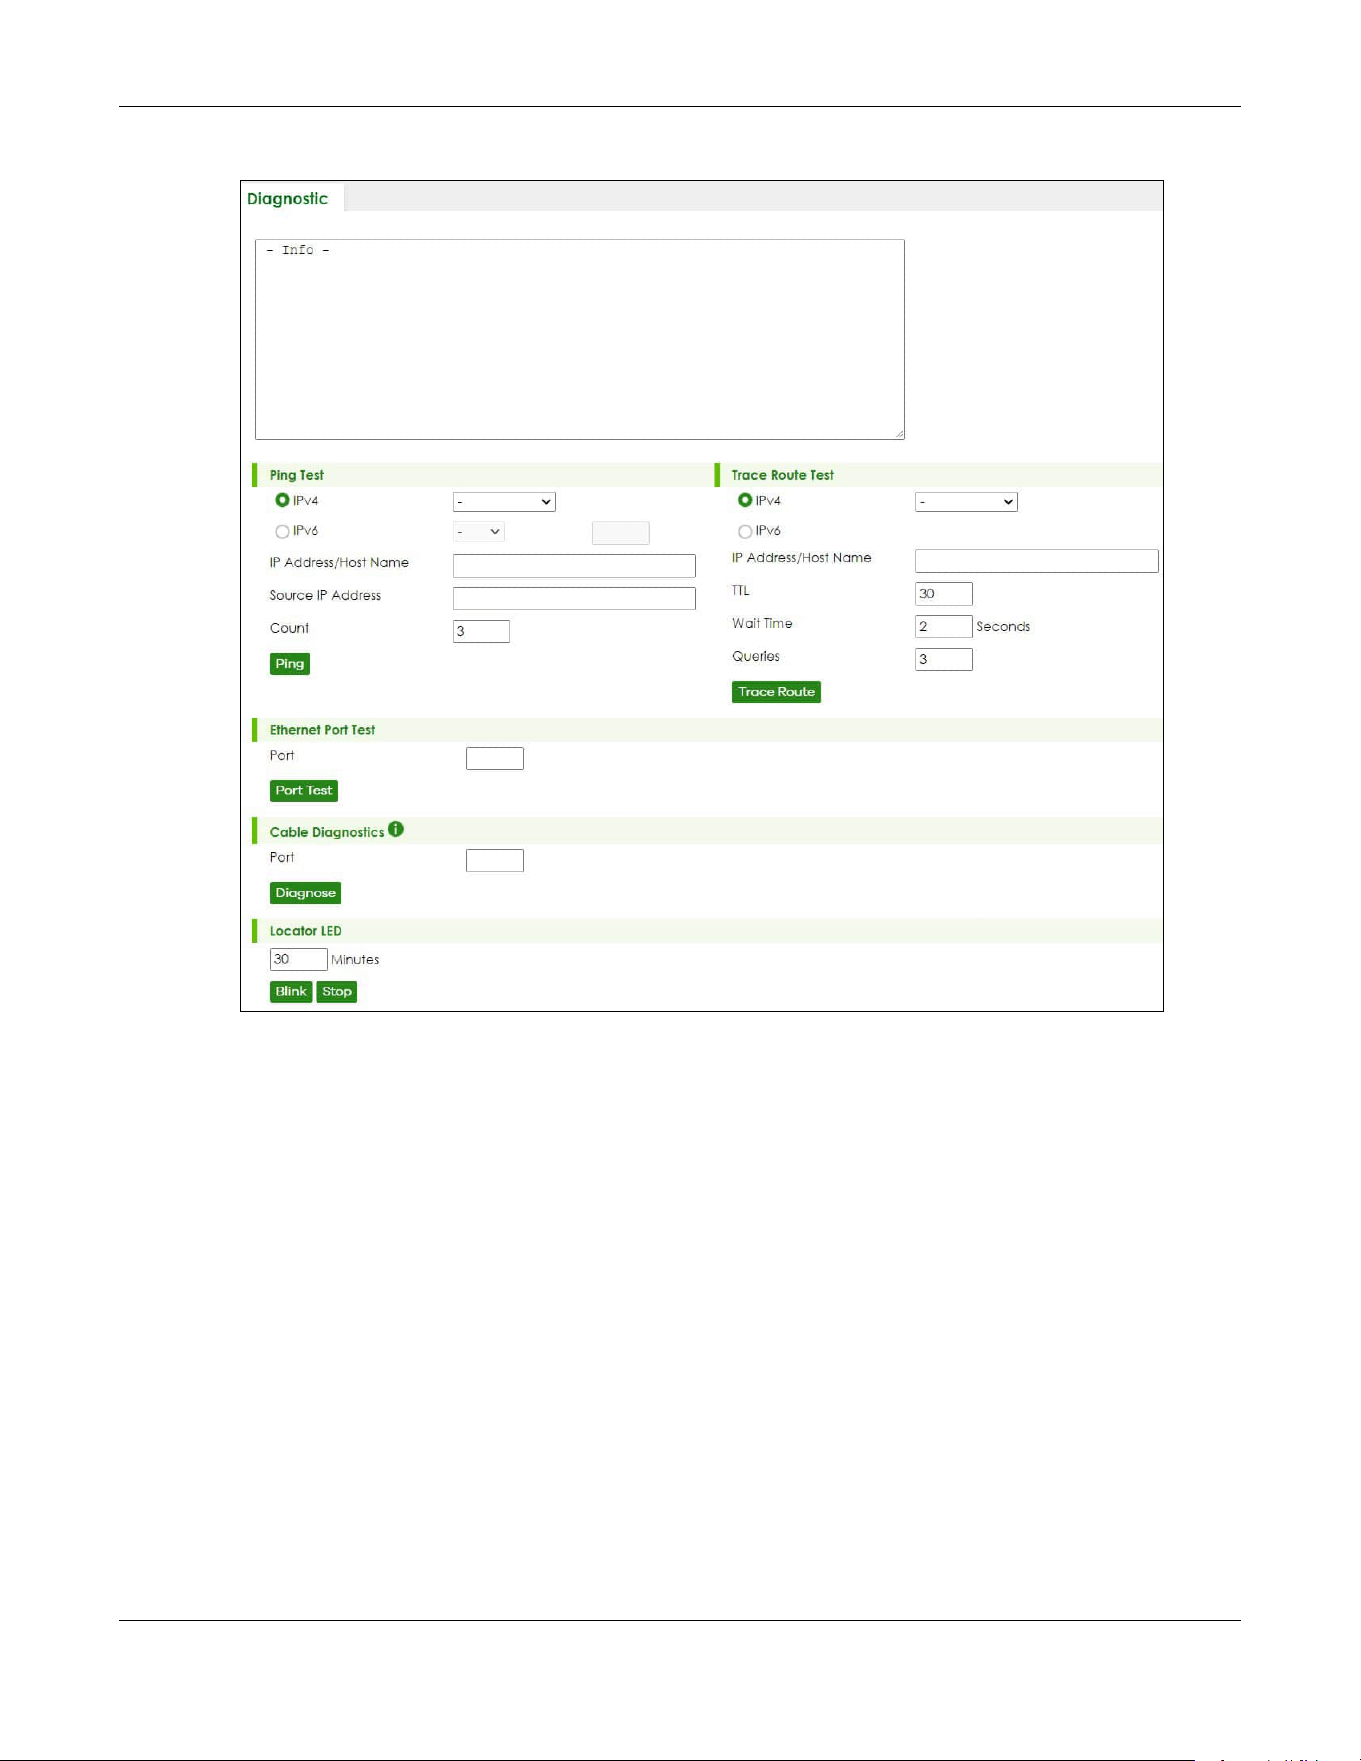Focus Ping Test IP Address/Host Name field

[574, 566]
